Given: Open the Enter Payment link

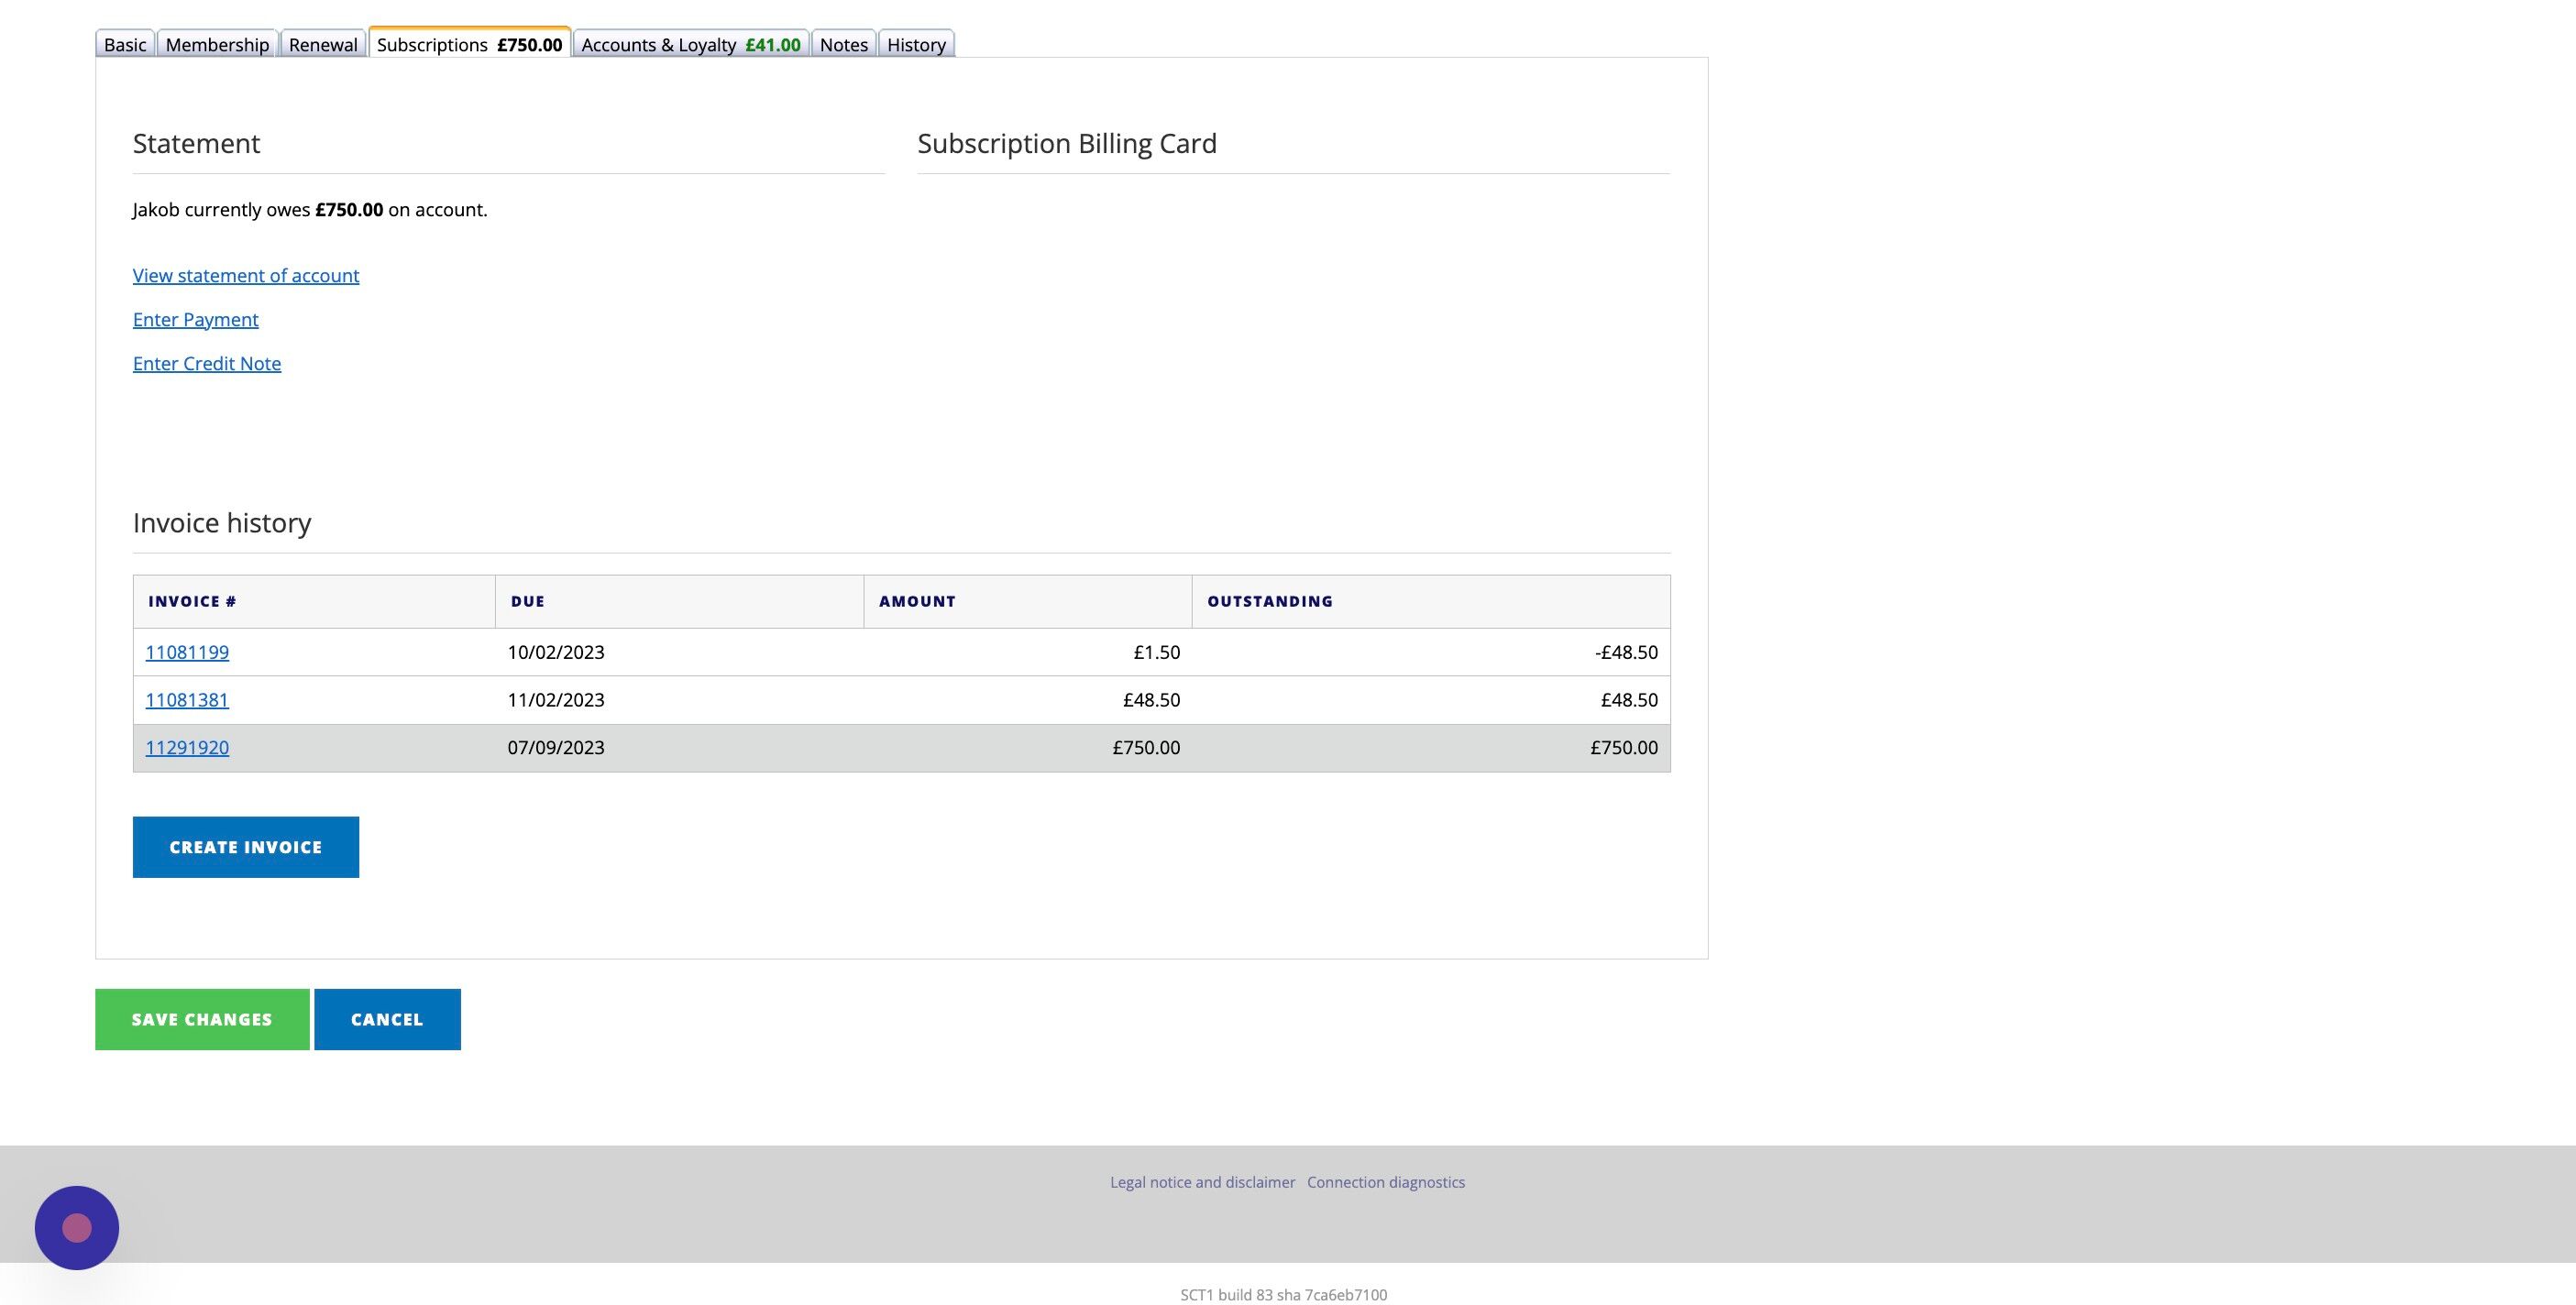Looking at the screenshot, I should pyautogui.click(x=196, y=319).
